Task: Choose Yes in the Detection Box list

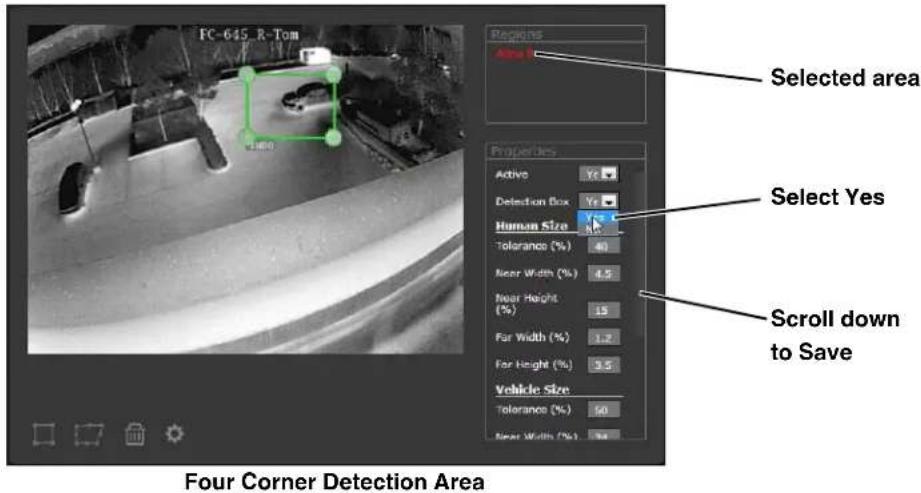Action: tap(598, 217)
